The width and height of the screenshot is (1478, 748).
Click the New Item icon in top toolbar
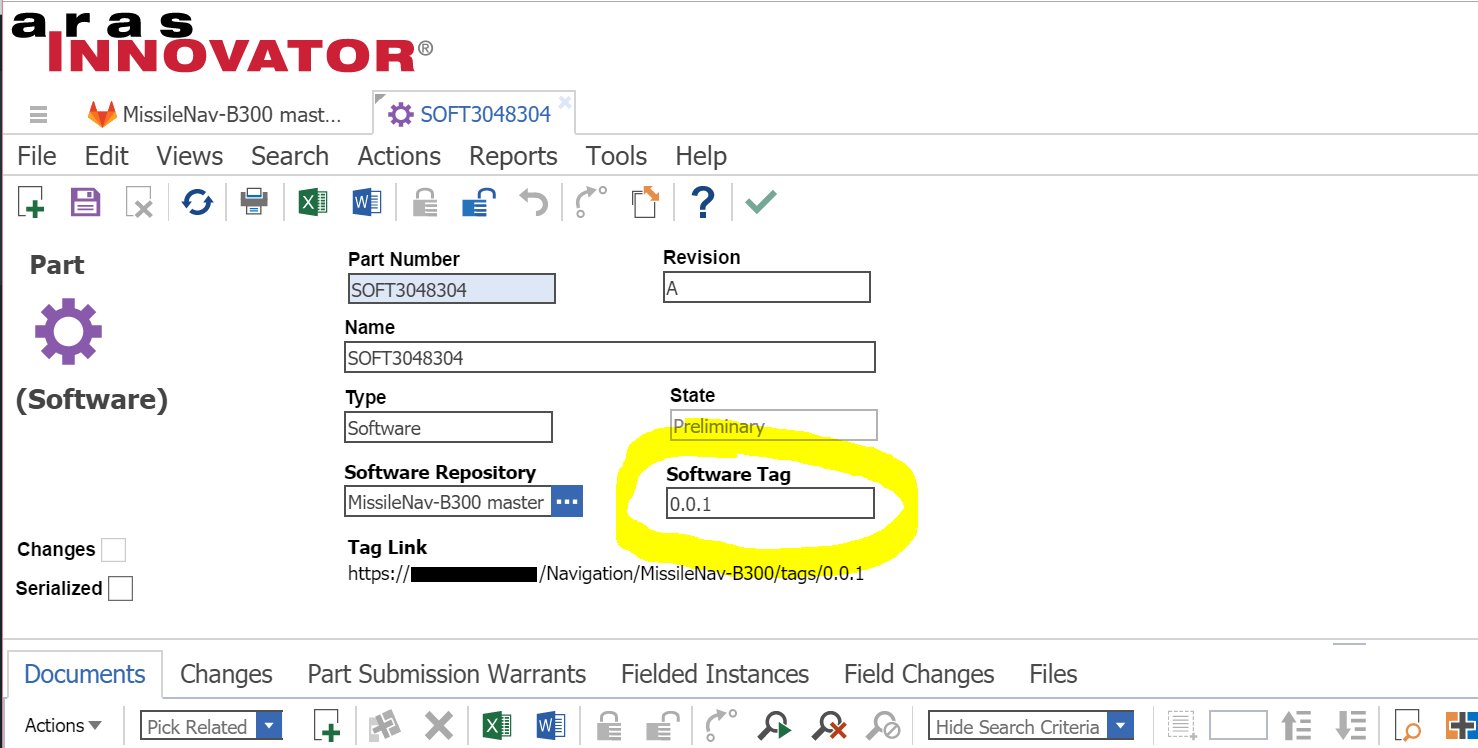[31, 202]
